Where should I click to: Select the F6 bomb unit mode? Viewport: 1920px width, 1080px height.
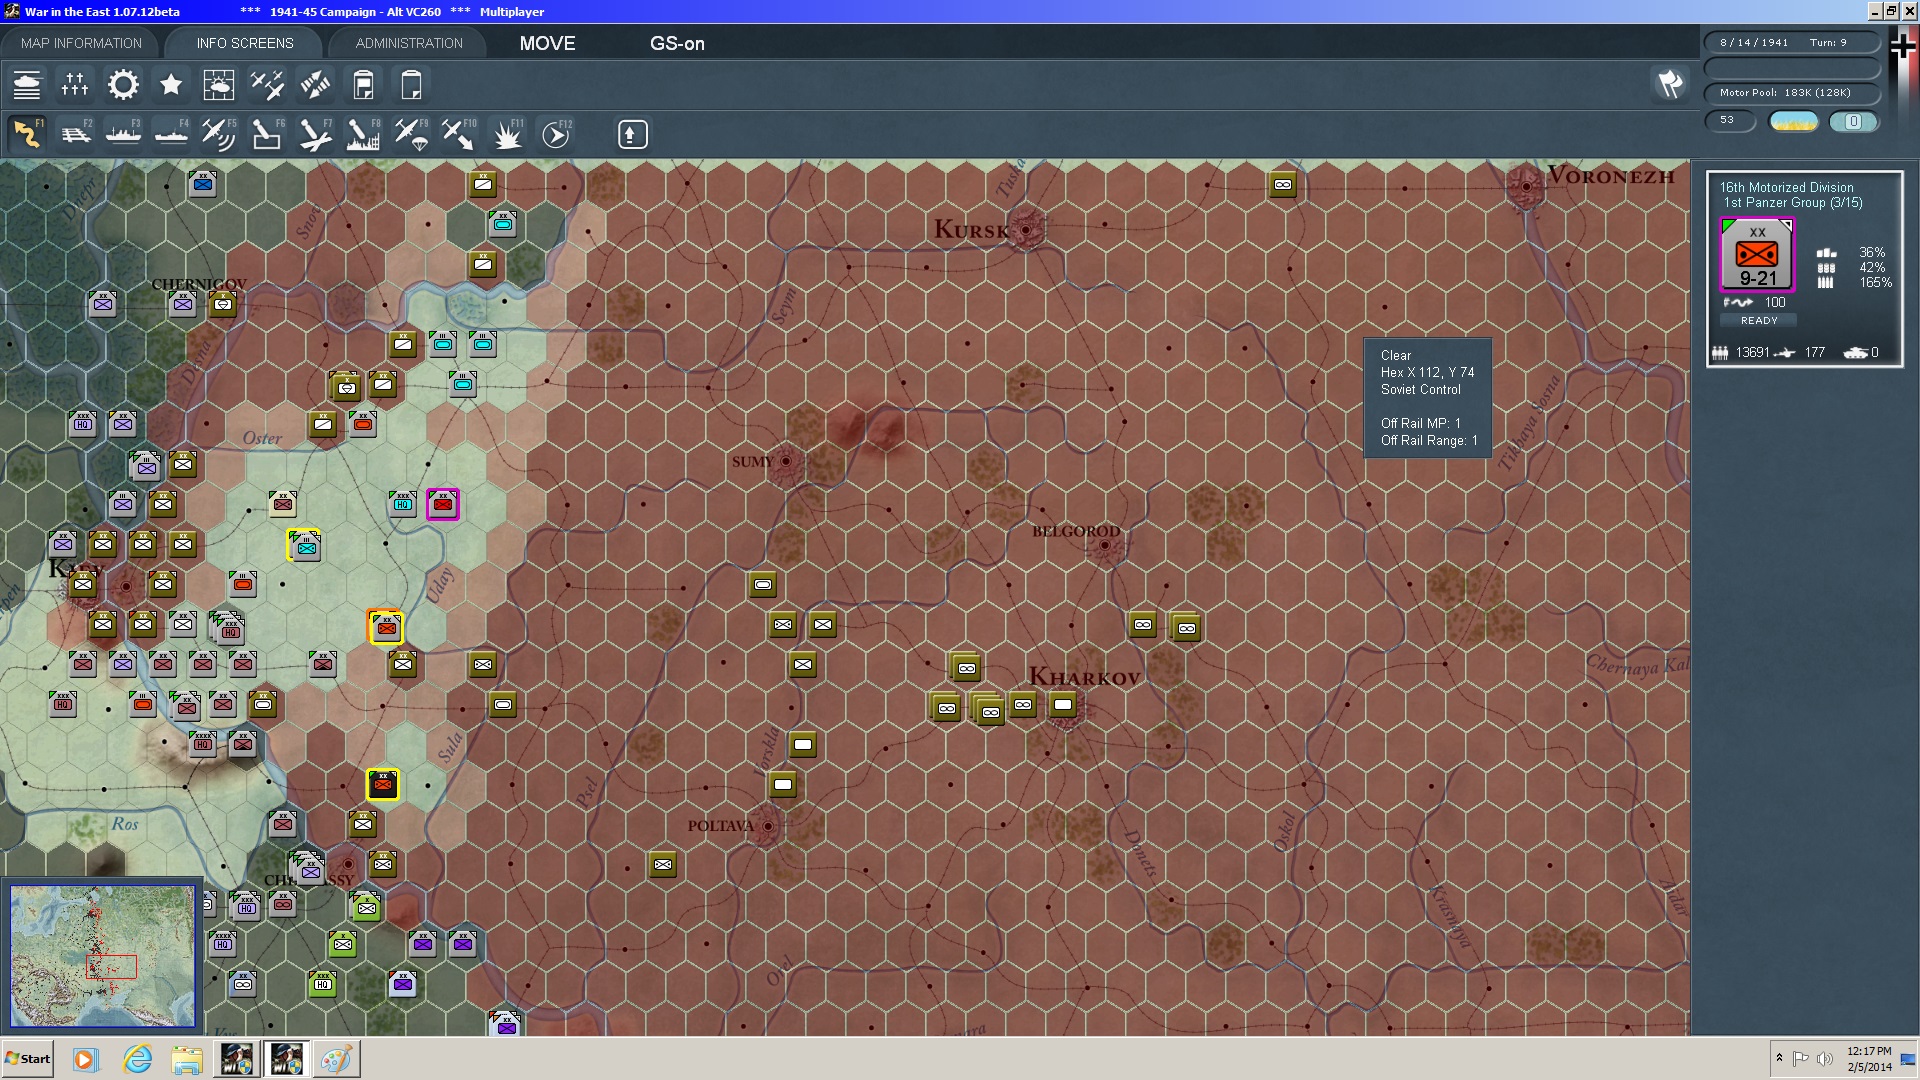tap(267, 134)
